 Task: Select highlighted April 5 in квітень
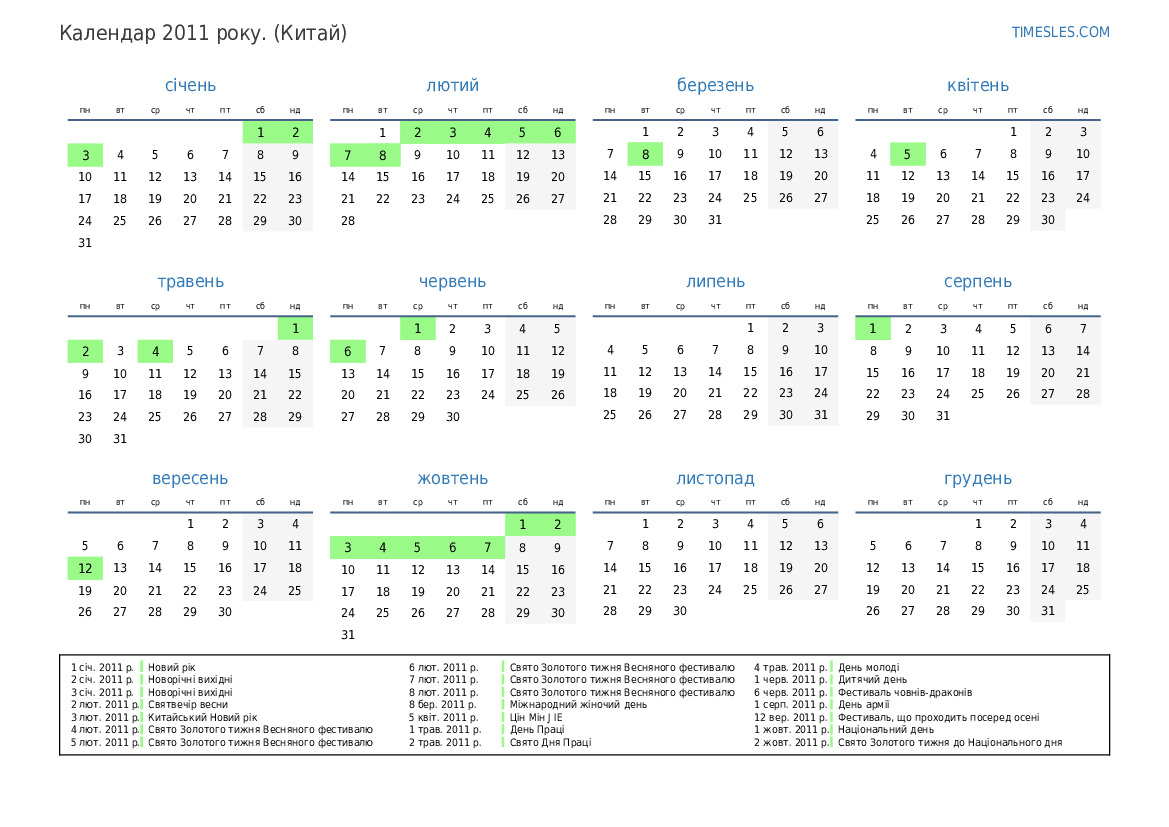[907, 155]
